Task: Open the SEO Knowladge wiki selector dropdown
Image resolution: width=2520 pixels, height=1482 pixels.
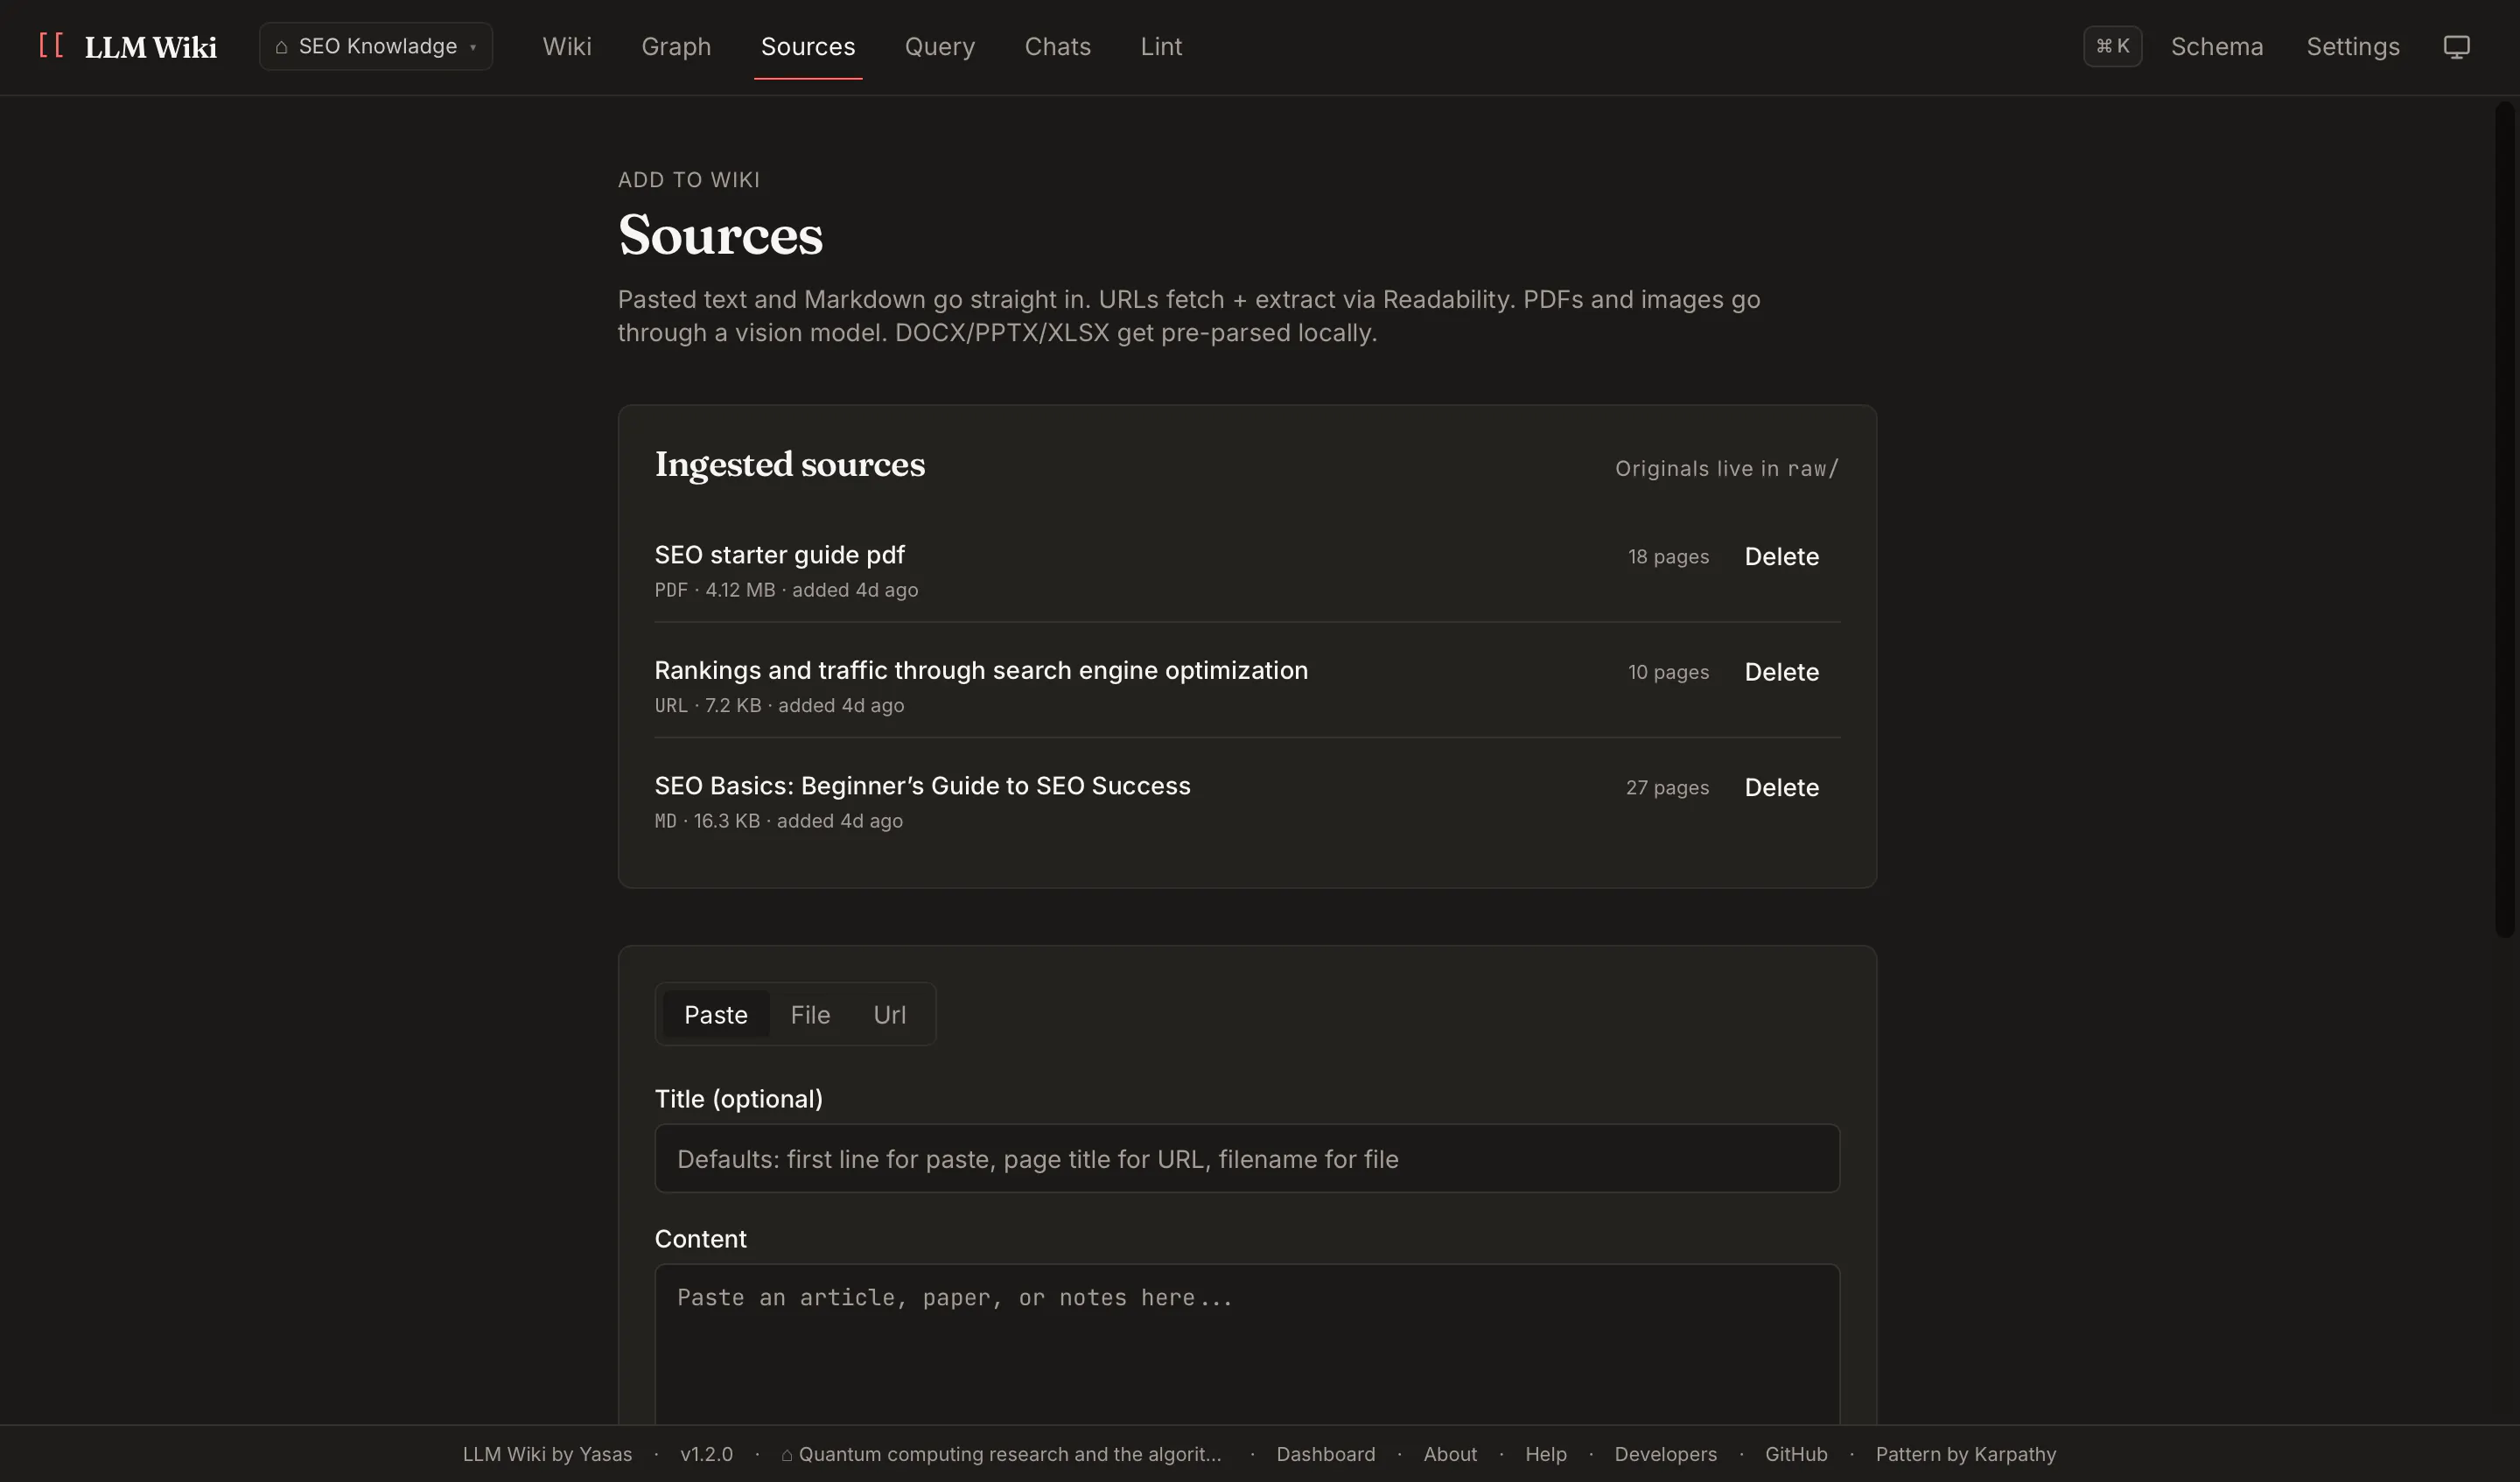Action: (376, 46)
